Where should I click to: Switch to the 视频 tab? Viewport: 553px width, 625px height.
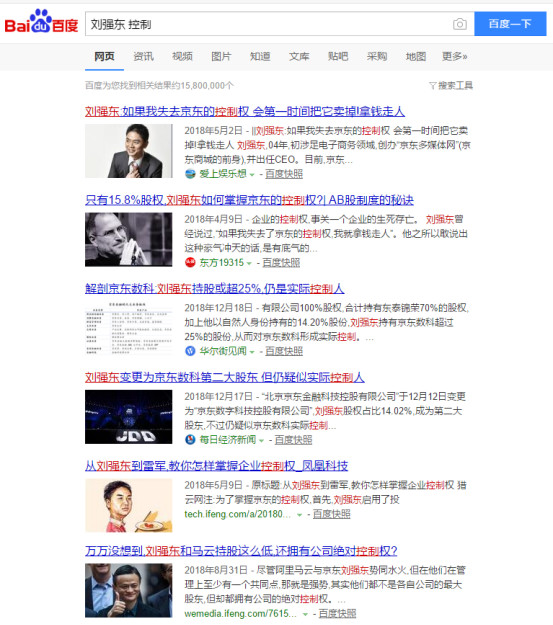pos(182,56)
